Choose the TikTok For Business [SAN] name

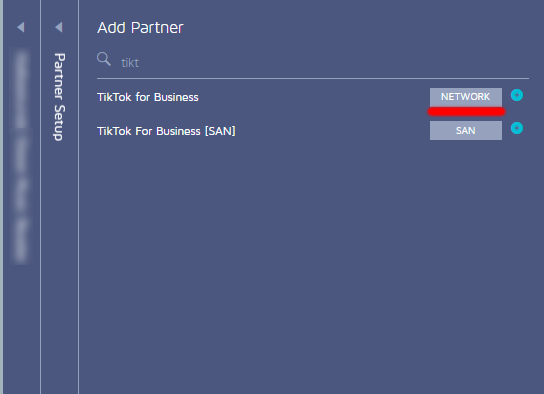[x=166, y=131]
